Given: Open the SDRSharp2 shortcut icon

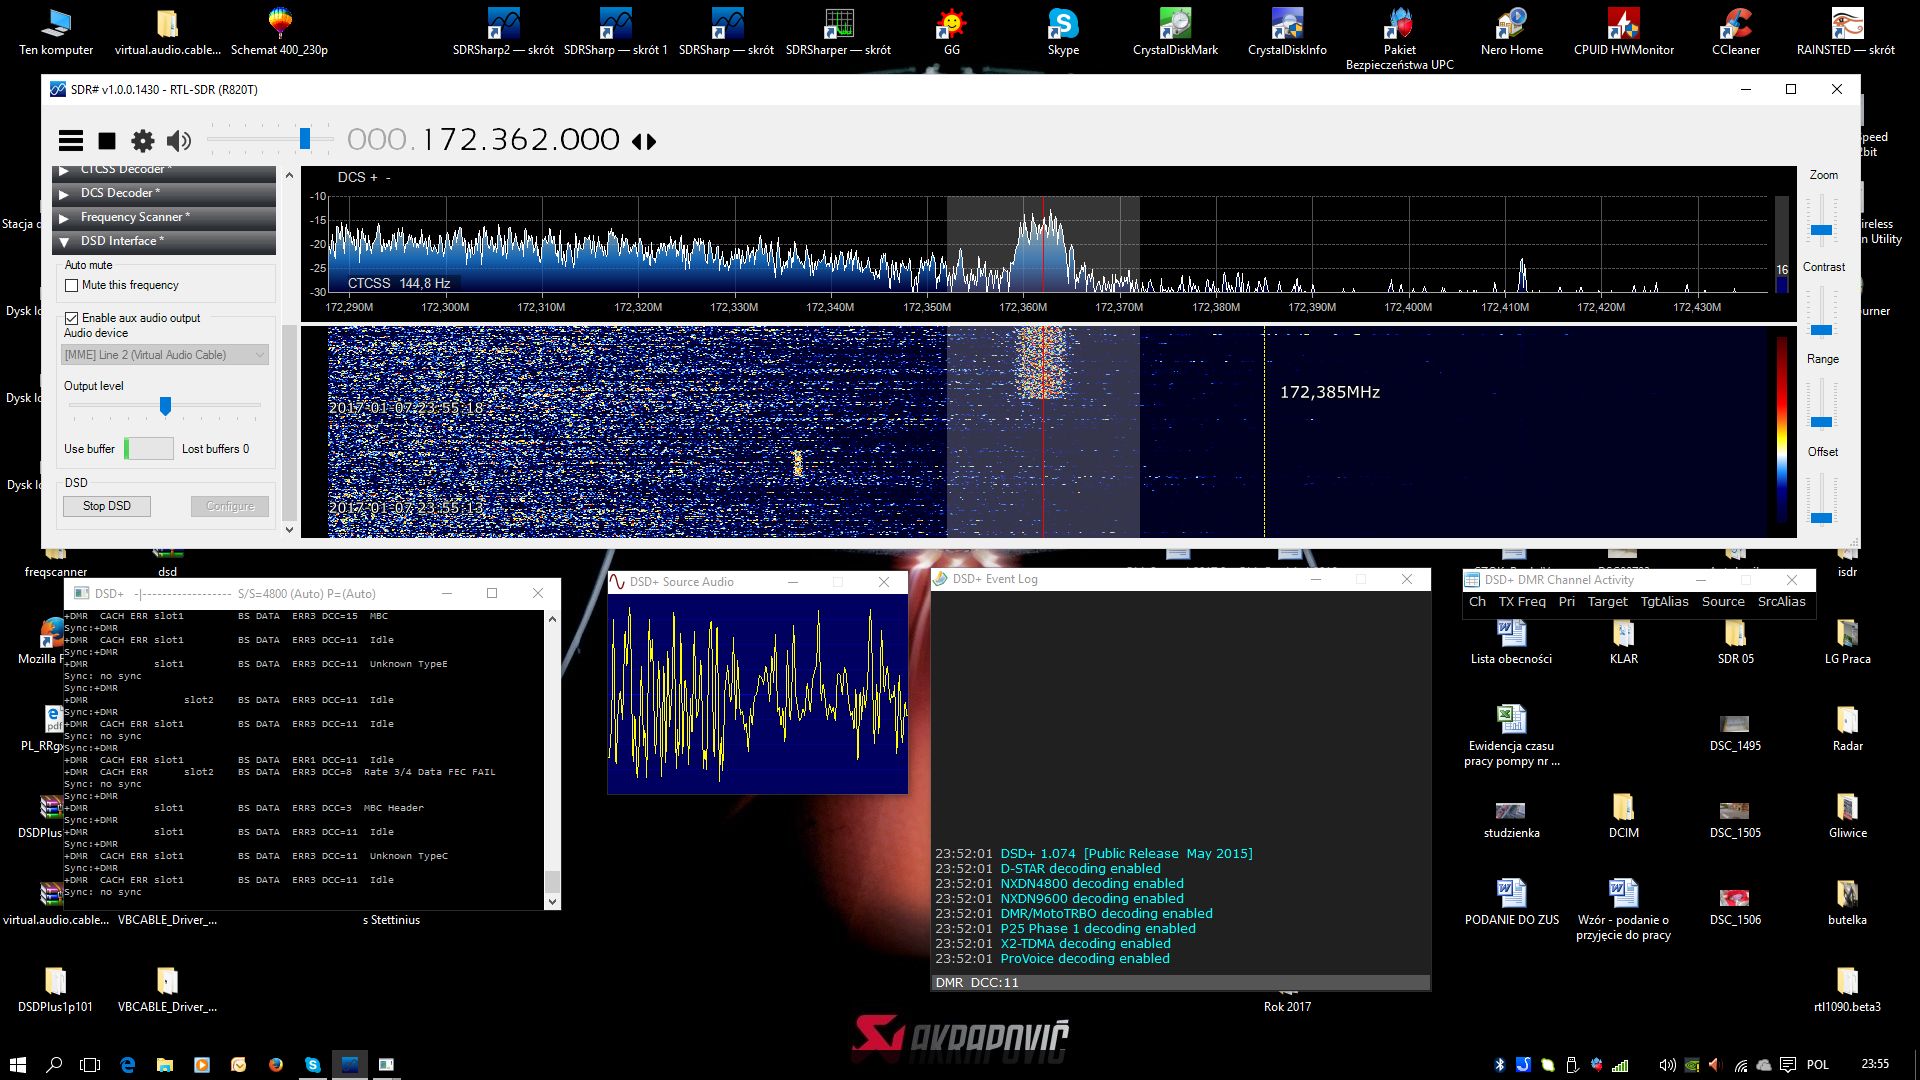Looking at the screenshot, I should pos(503,32).
